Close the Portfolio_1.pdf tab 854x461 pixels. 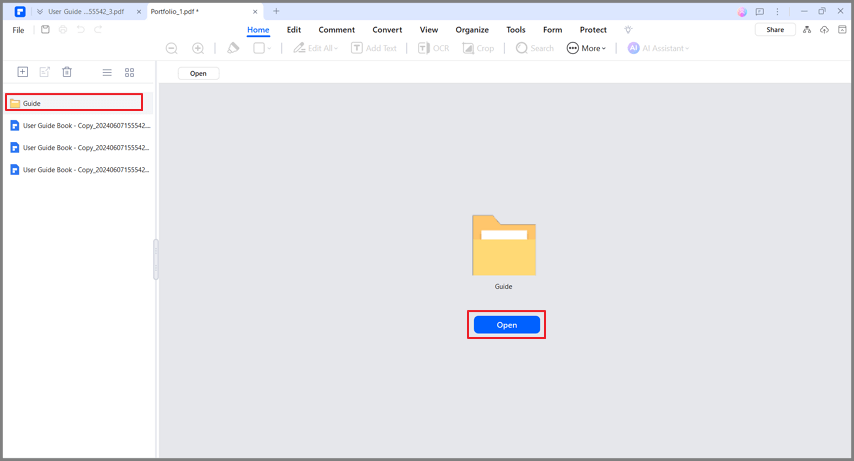(255, 11)
